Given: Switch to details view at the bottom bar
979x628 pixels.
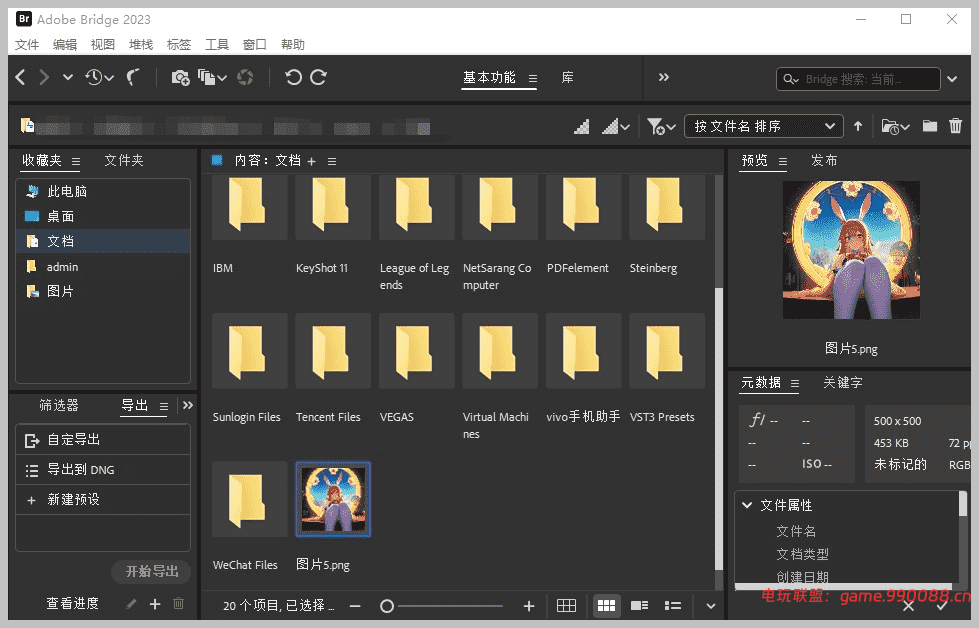Looking at the screenshot, I should 639,605.
